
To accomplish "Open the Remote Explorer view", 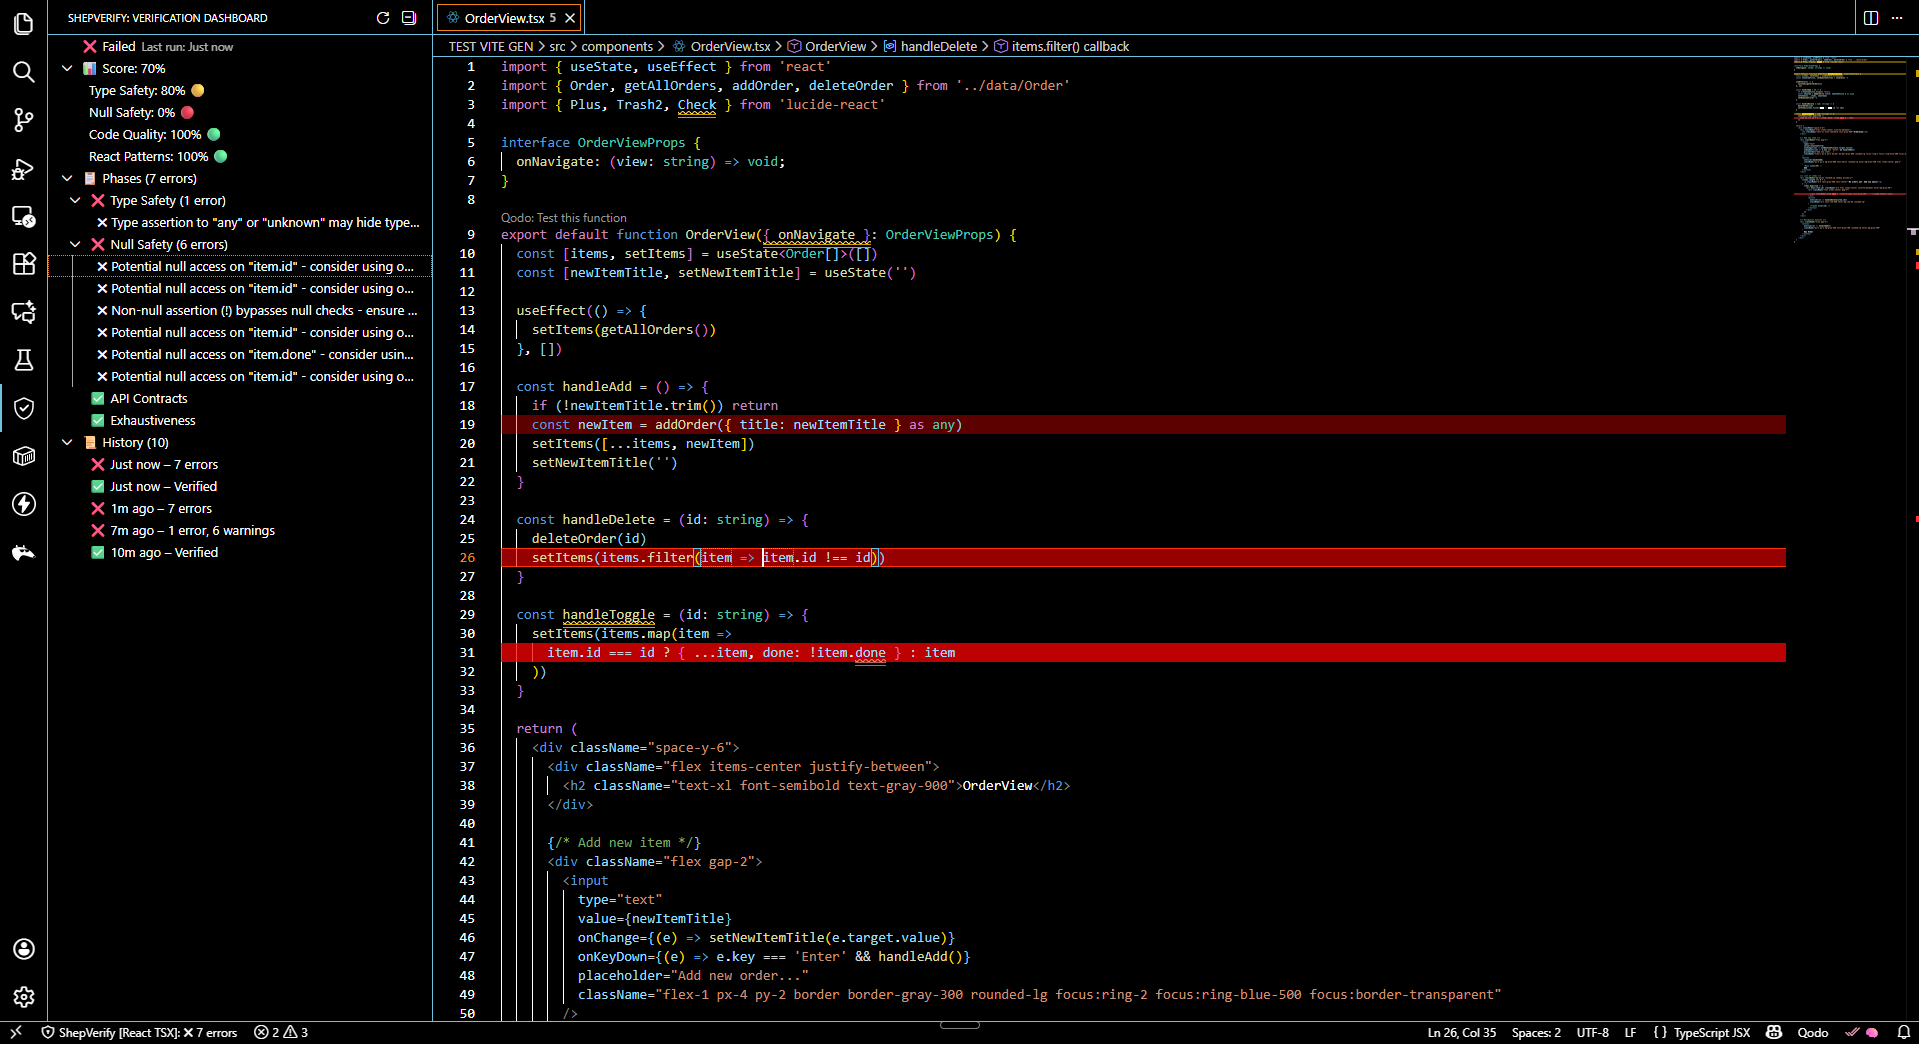I will 23,216.
